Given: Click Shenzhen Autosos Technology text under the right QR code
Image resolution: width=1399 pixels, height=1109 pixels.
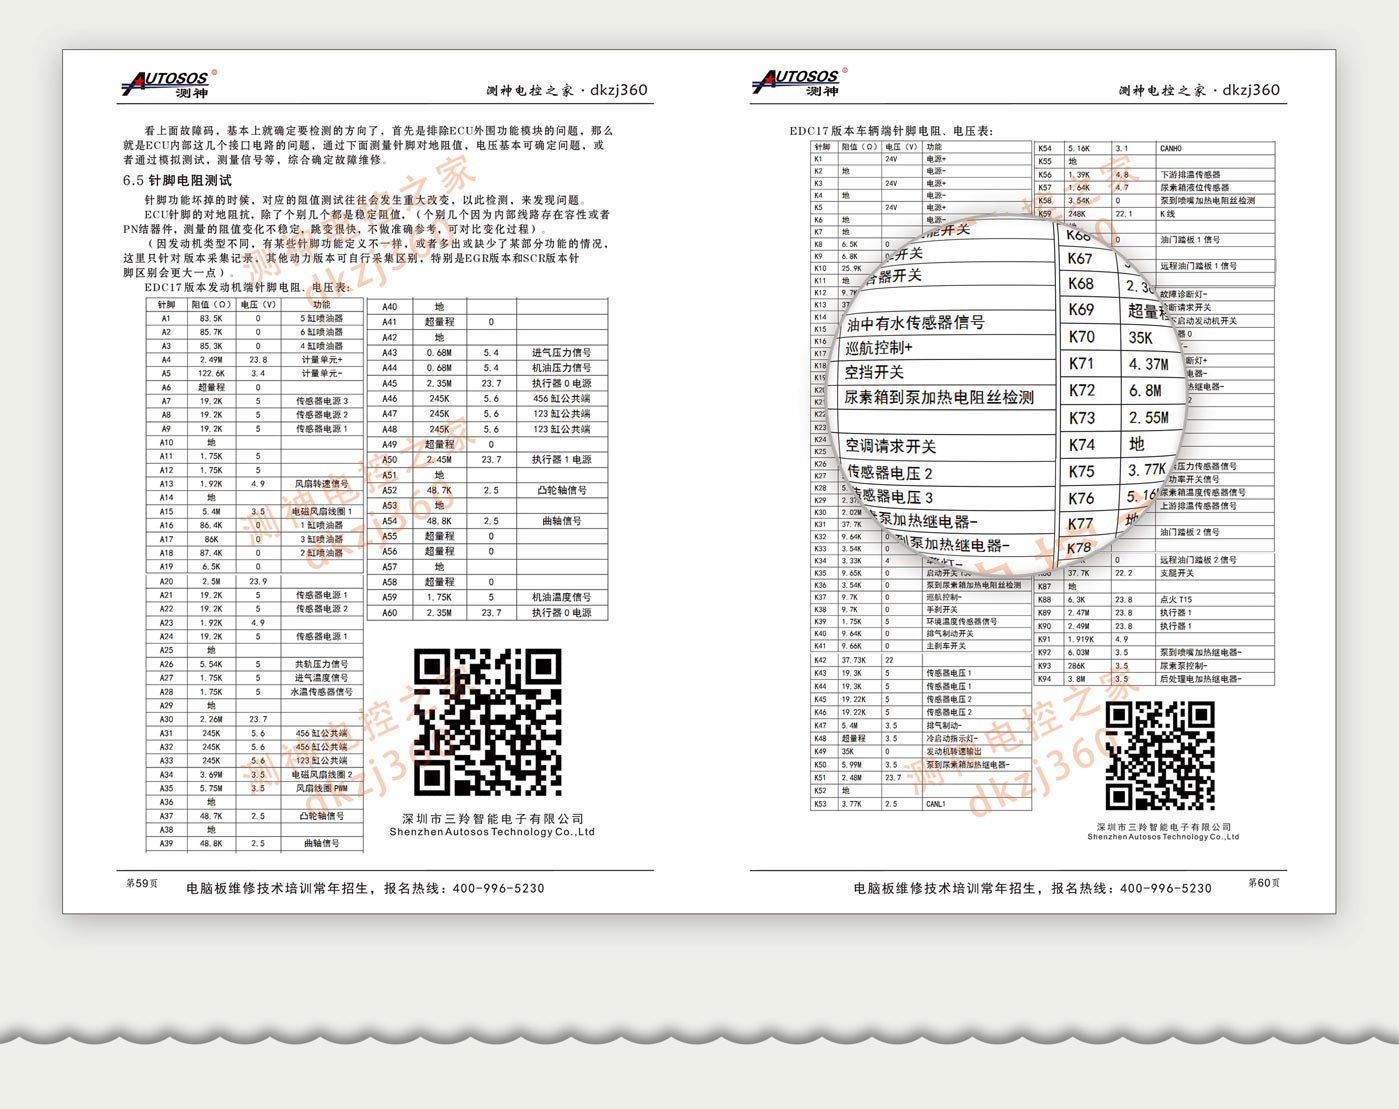Looking at the screenshot, I should pyautogui.click(x=1163, y=837).
